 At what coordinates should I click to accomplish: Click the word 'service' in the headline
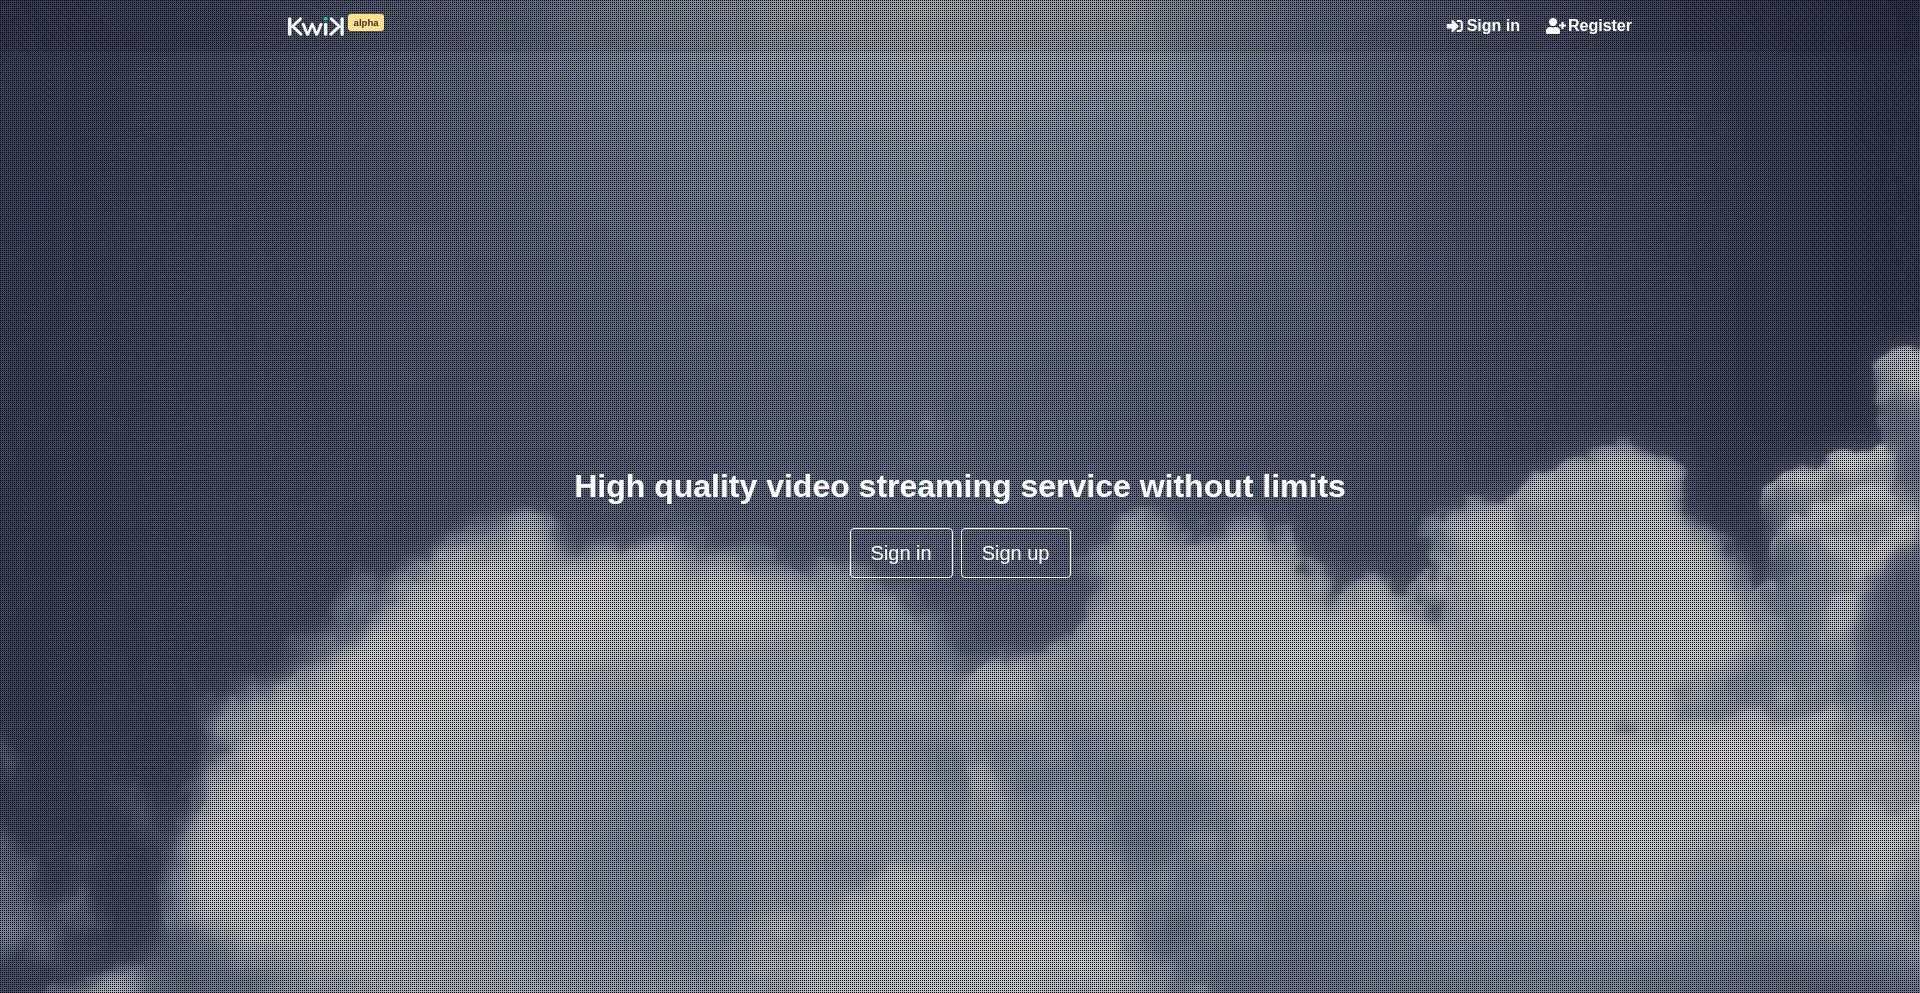(1075, 486)
